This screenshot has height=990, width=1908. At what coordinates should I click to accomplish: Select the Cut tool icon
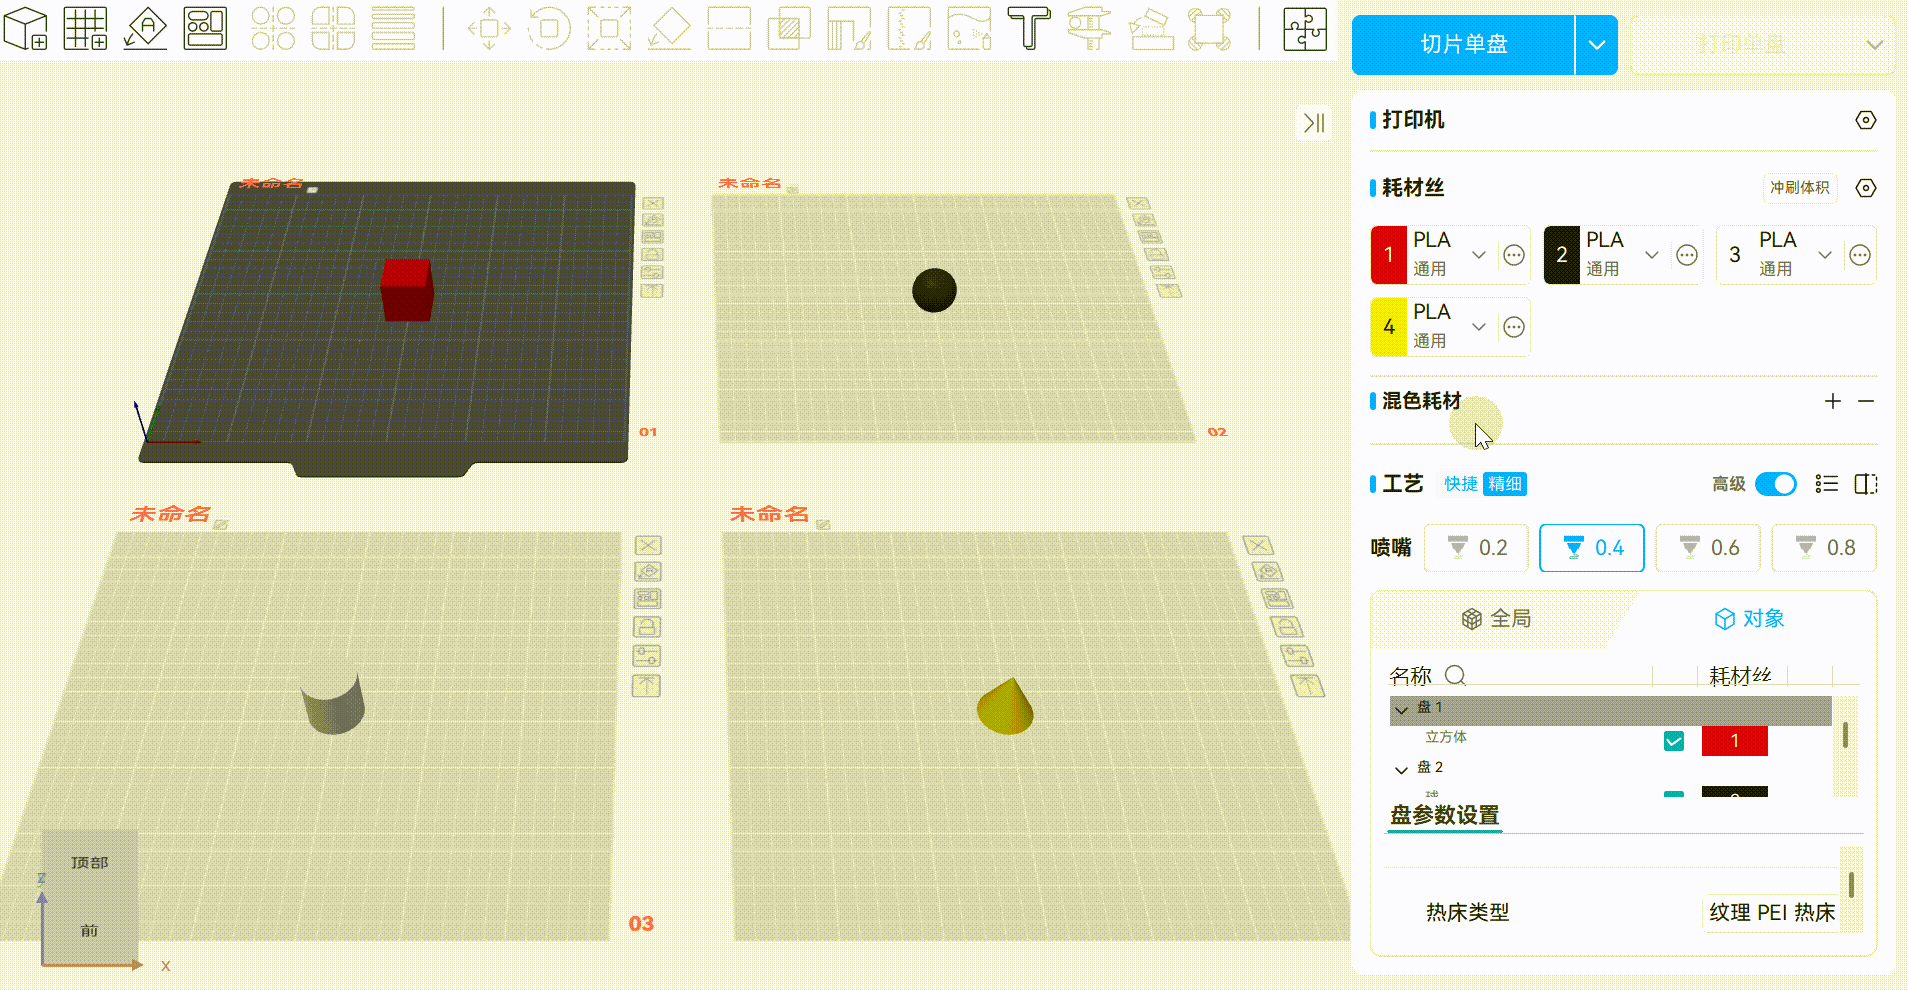point(729,29)
